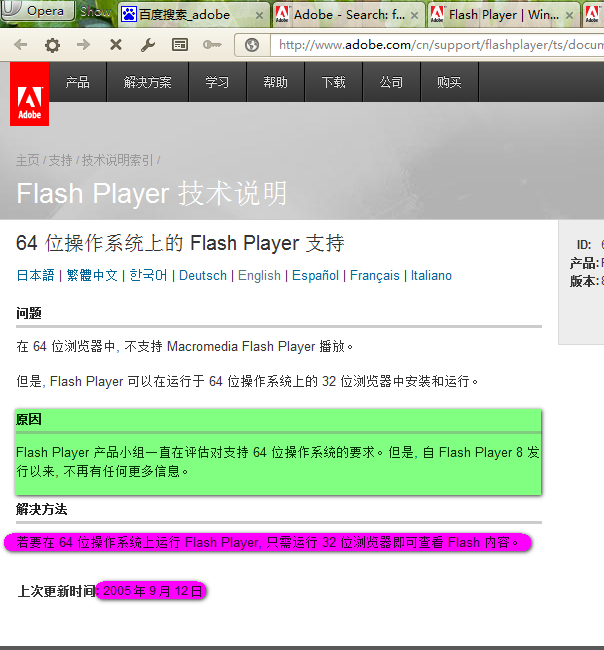Click the date 2005 年 9 月 12 日
The width and height of the screenshot is (604, 650).
[152, 591]
